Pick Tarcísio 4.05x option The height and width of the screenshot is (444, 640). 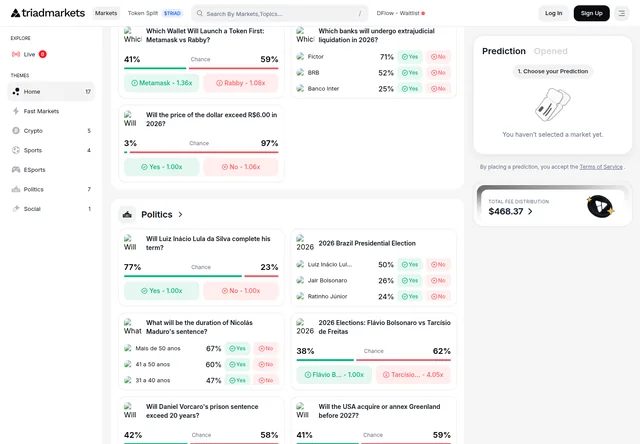pyautogui.click(x=413, y=375)
